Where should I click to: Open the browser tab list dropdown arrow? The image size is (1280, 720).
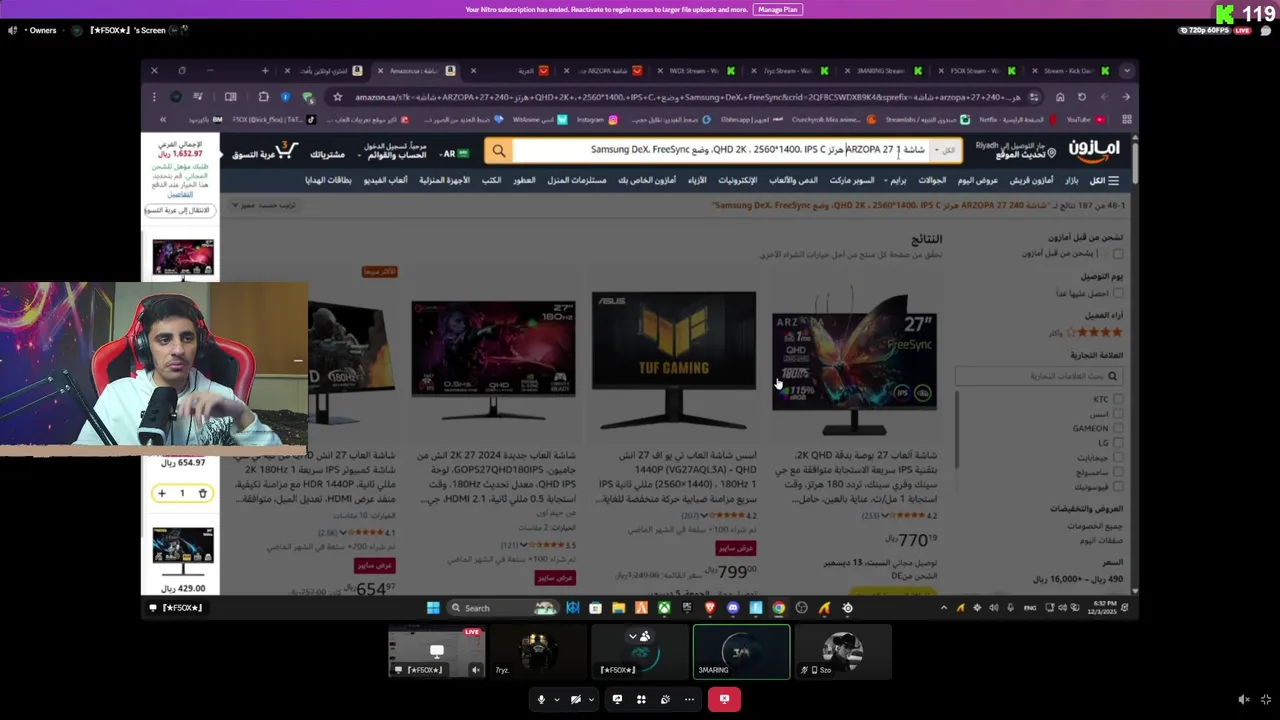point(1127,71)
